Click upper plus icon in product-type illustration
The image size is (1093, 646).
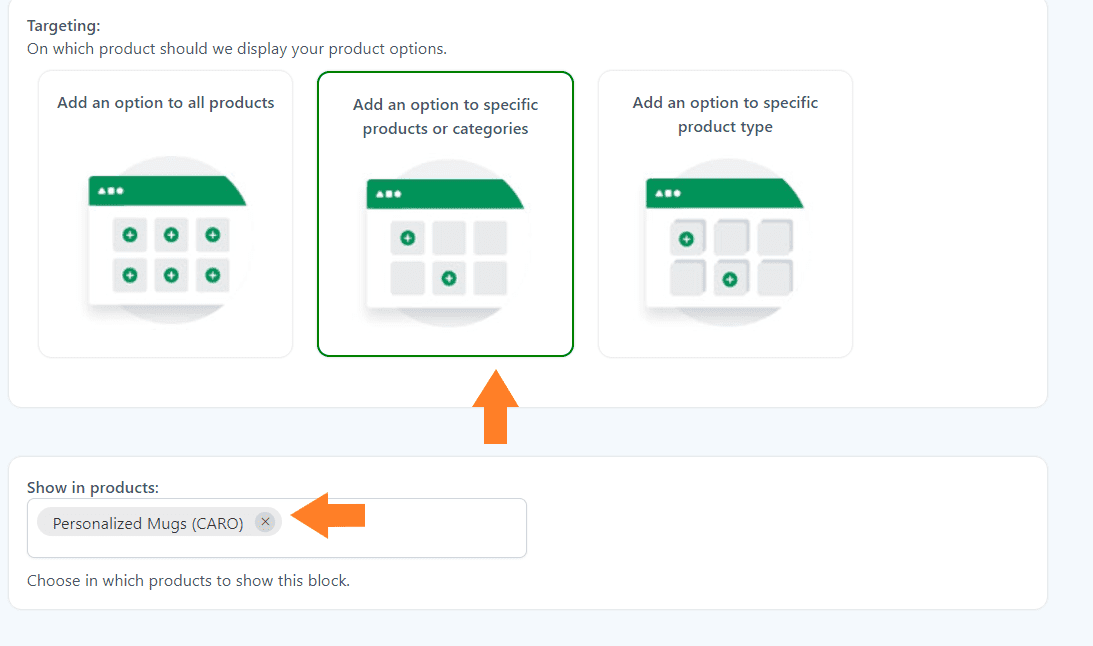coord(687,239)
